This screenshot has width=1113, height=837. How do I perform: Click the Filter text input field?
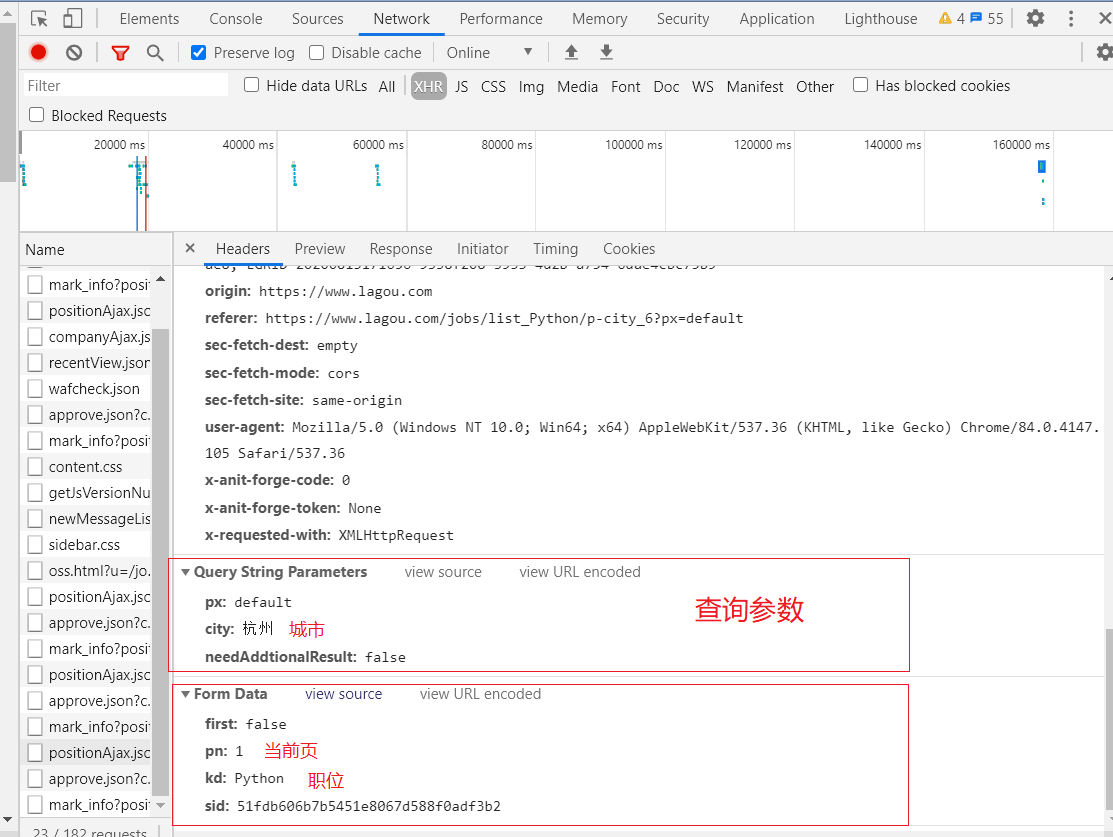[x=125, y=86]
